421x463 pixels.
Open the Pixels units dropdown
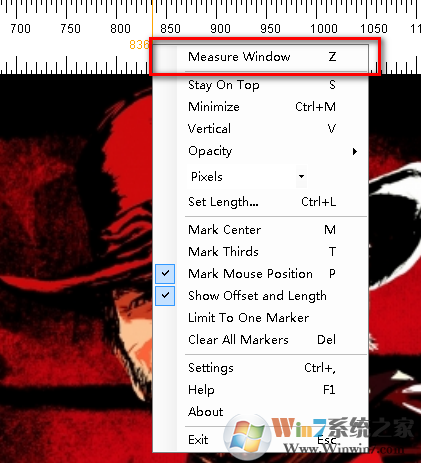[247, 176]
